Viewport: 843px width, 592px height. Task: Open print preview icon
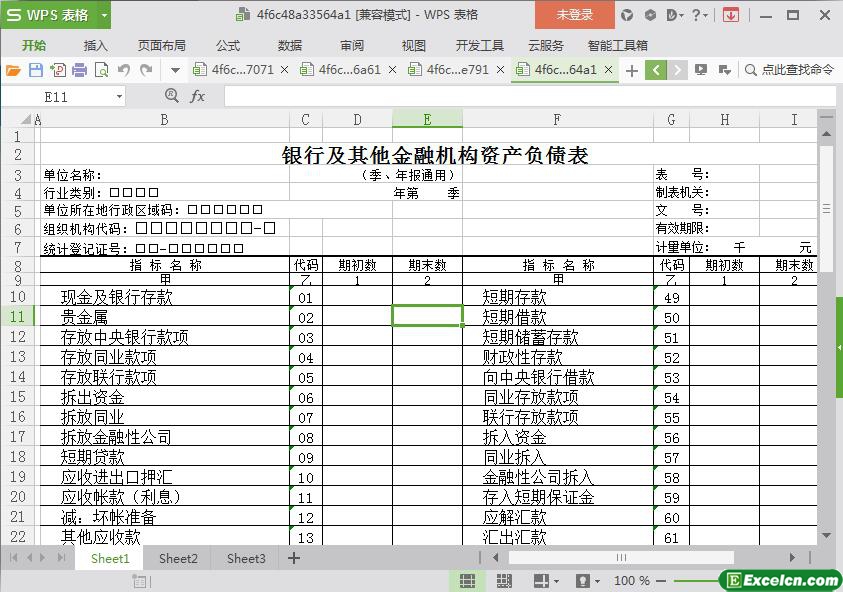[x=102, y=70]
